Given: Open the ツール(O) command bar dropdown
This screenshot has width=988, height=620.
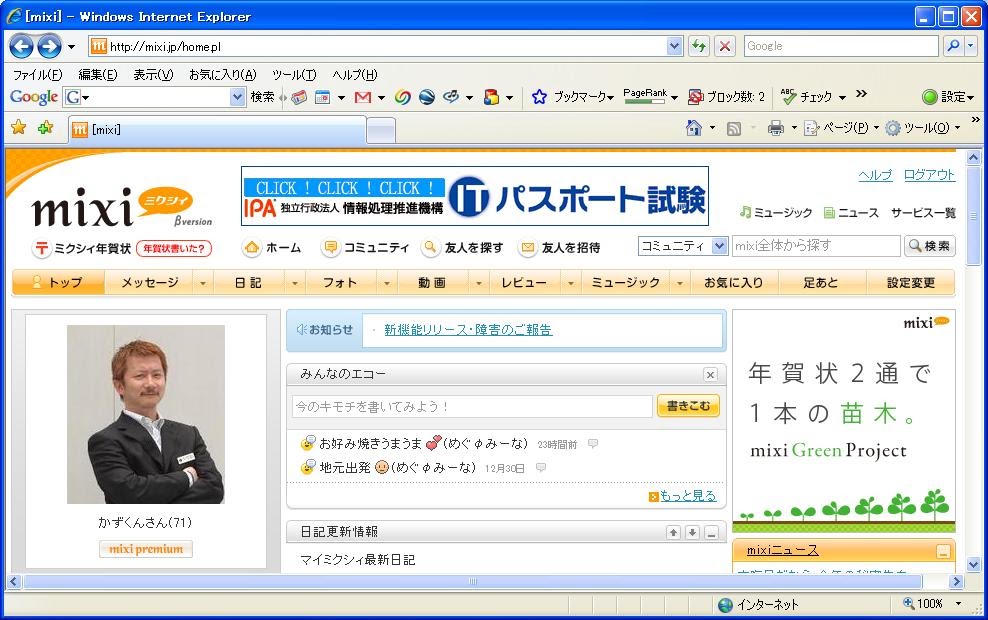Looking at the screenshot, I should [x=957, y=128].
